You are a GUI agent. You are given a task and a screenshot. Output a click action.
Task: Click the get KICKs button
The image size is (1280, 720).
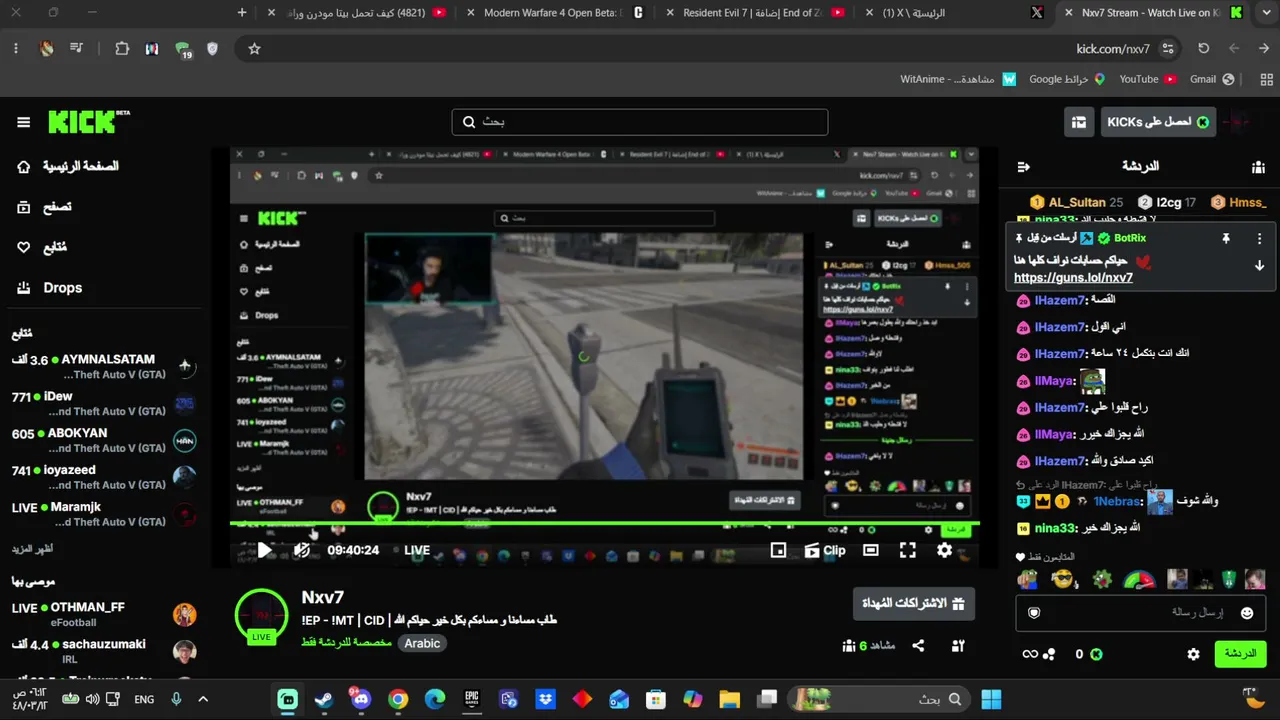coord(1158,122)
